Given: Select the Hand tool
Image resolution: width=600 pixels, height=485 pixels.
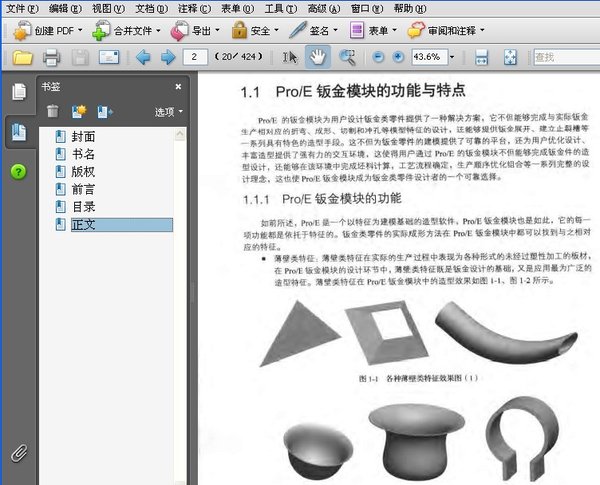Looking at the screenshot, I should [318, 57].
